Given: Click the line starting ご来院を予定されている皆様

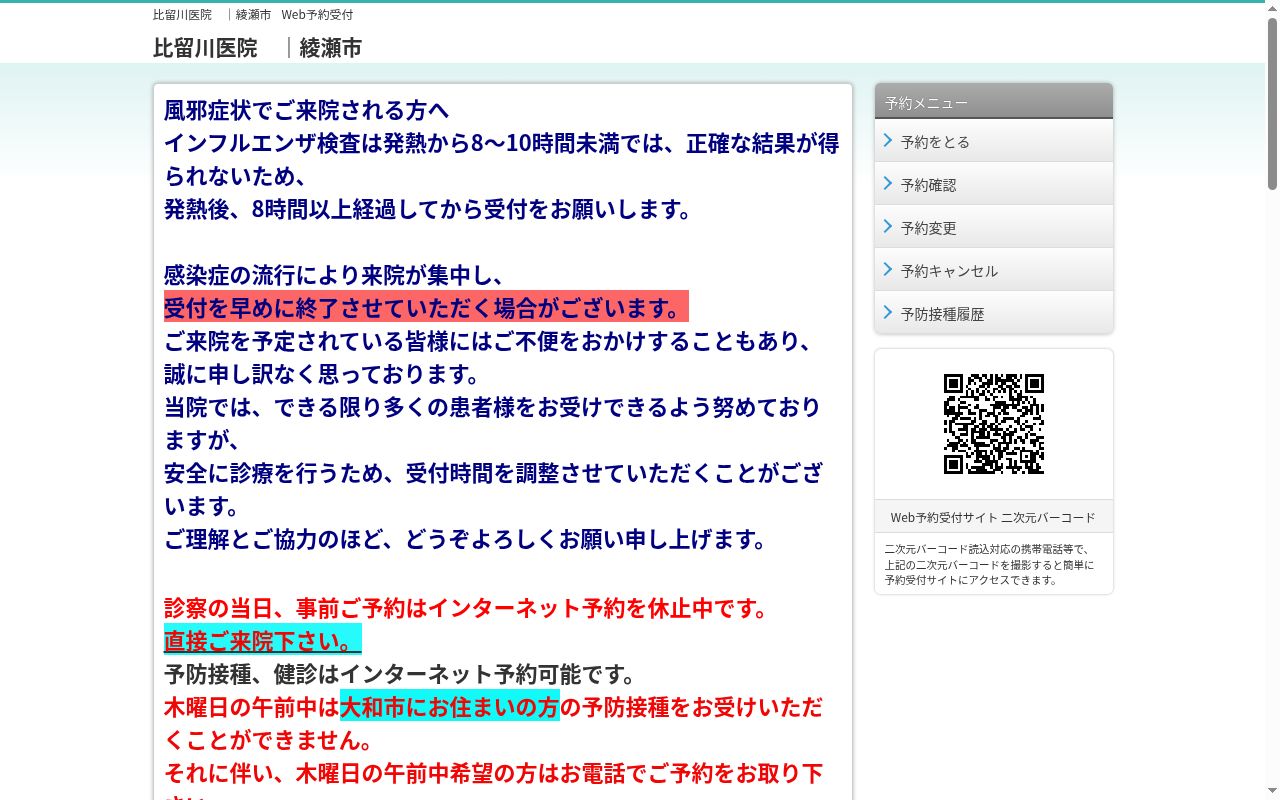Looking at the screenshot, I should coord(490,341).
